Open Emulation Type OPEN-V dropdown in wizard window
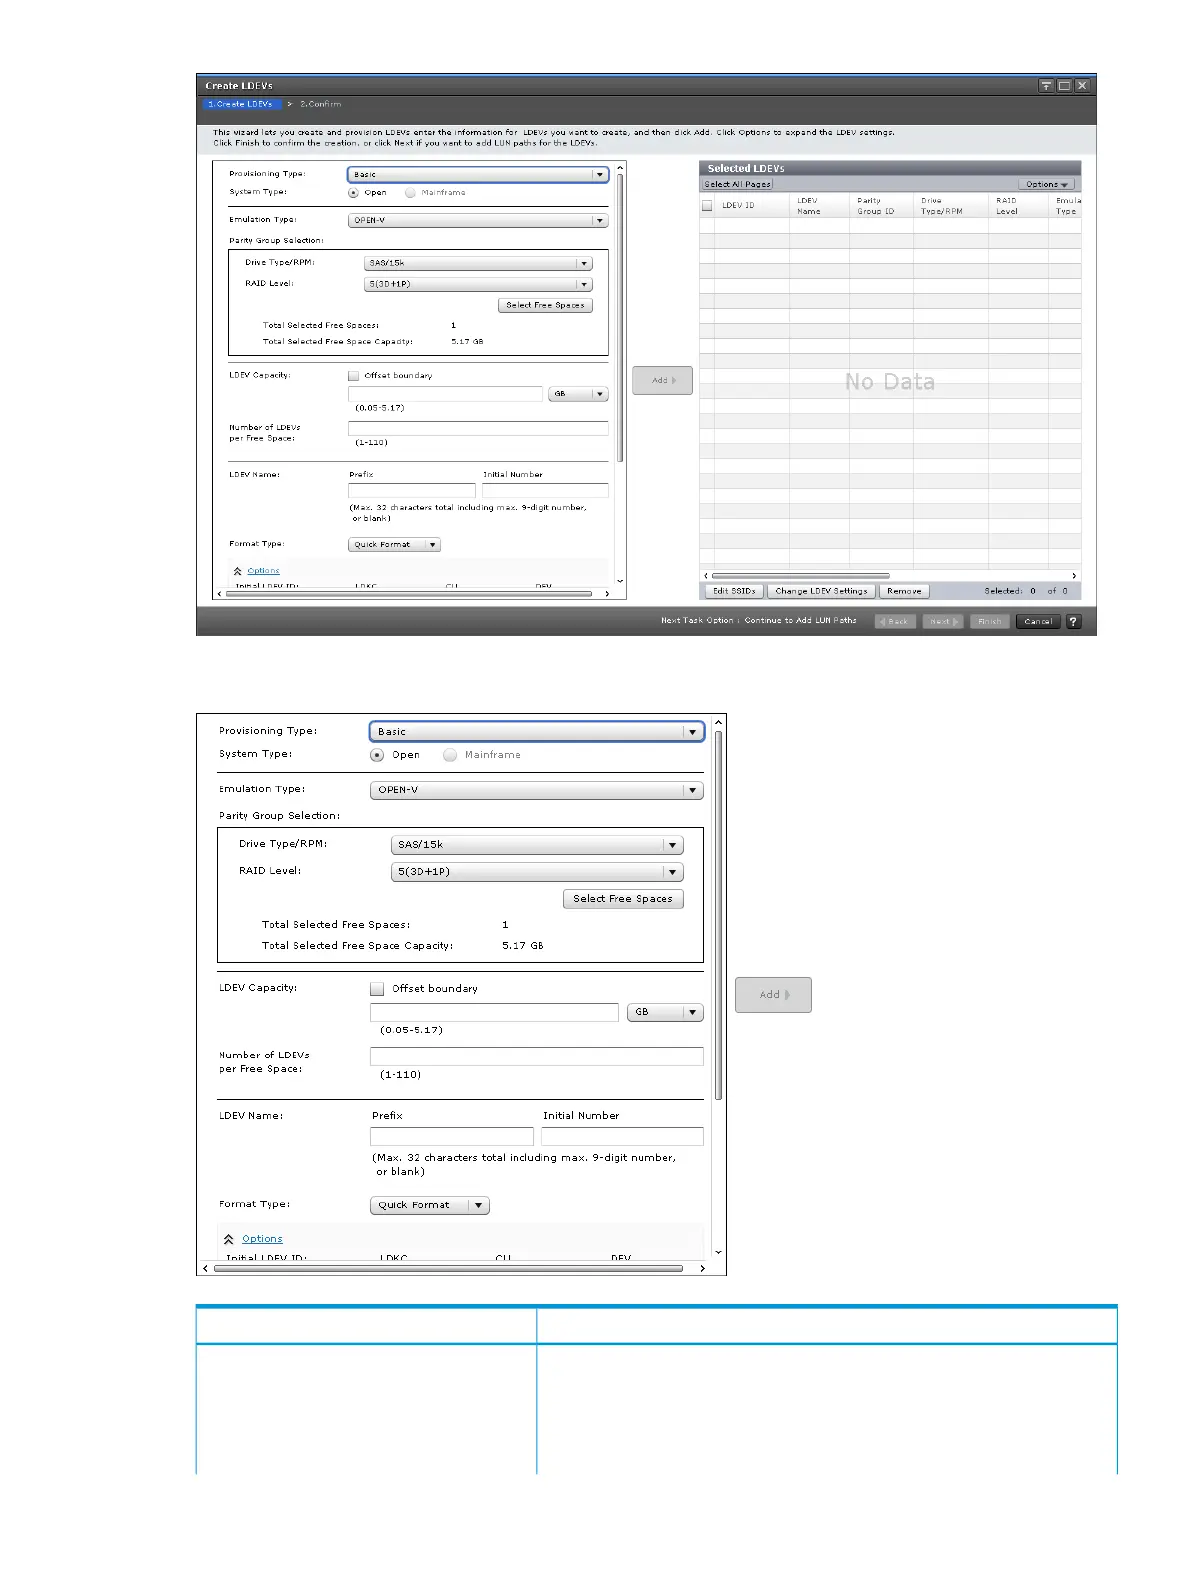The height and width of the screenshot is (1584, 1189). click(x=478, y=220)
